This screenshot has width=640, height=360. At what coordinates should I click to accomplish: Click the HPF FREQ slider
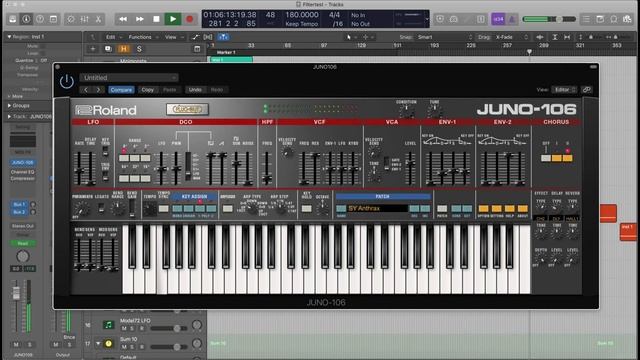[x=267, y=168]
